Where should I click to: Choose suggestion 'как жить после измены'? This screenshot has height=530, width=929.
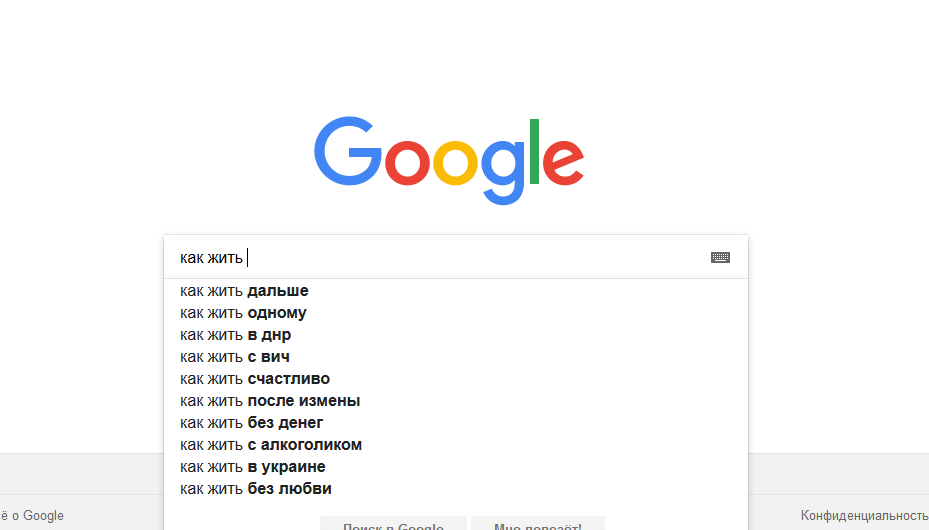456,400
